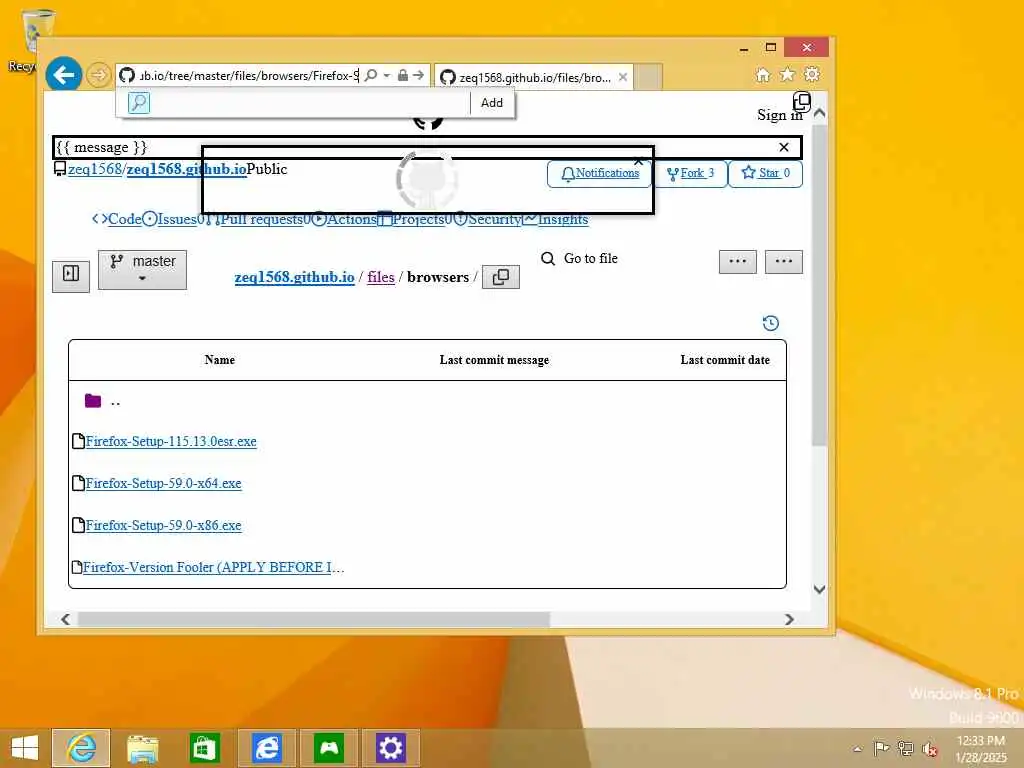
Task: Expand the master branch dropdown
Action: tap(142, 270)
